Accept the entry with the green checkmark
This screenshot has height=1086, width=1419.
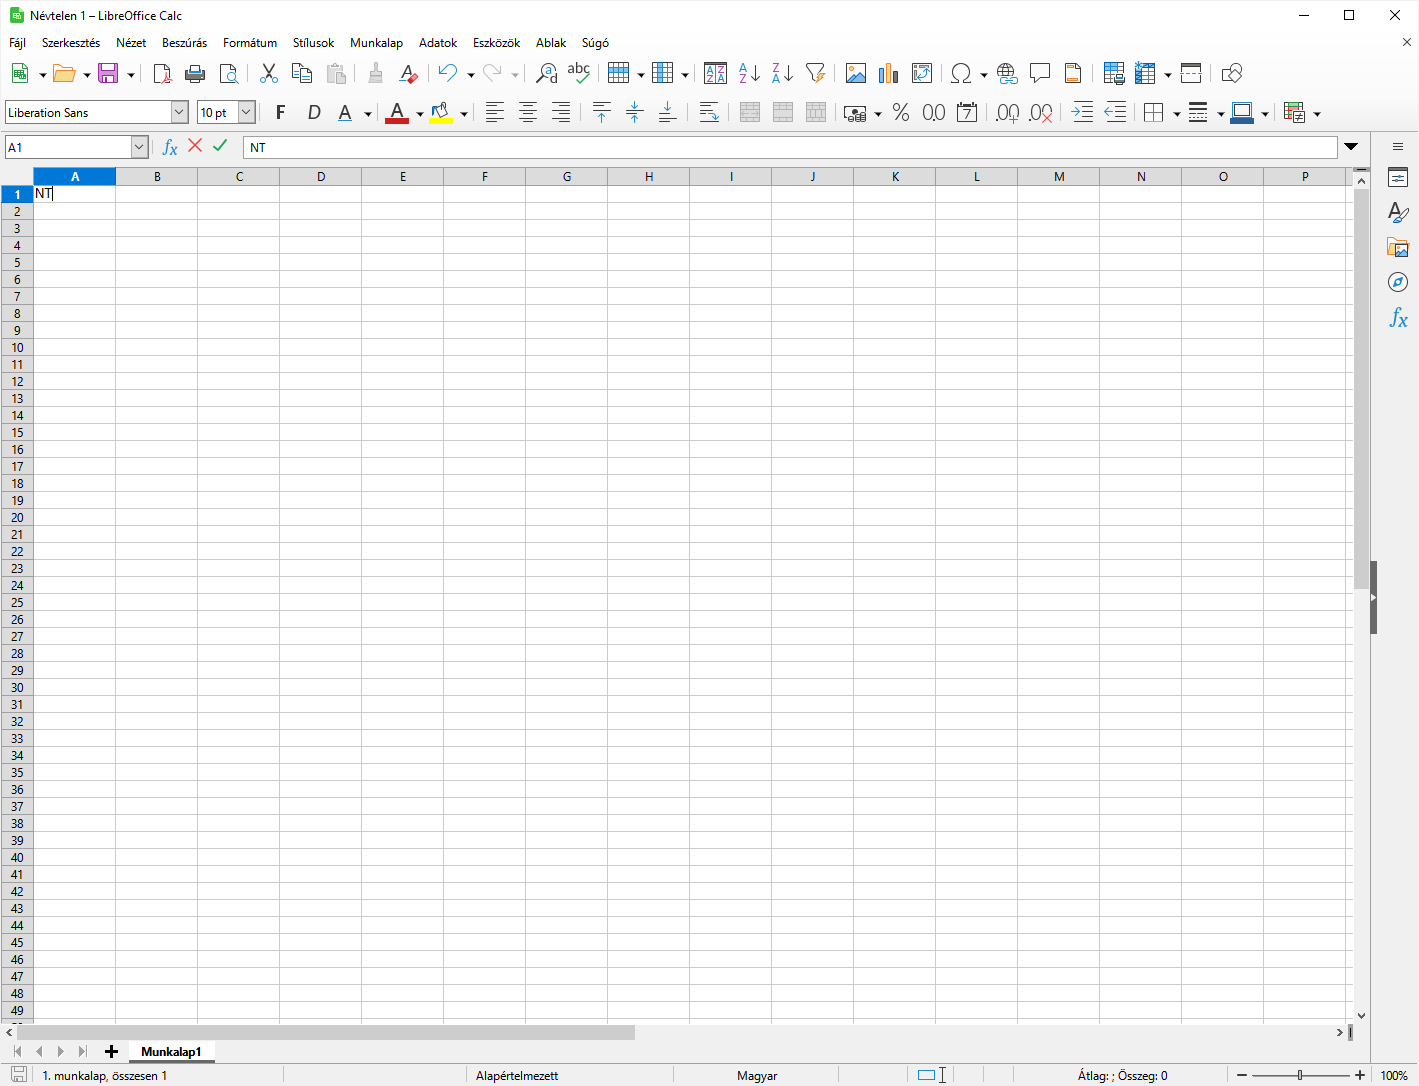(219, 146)
